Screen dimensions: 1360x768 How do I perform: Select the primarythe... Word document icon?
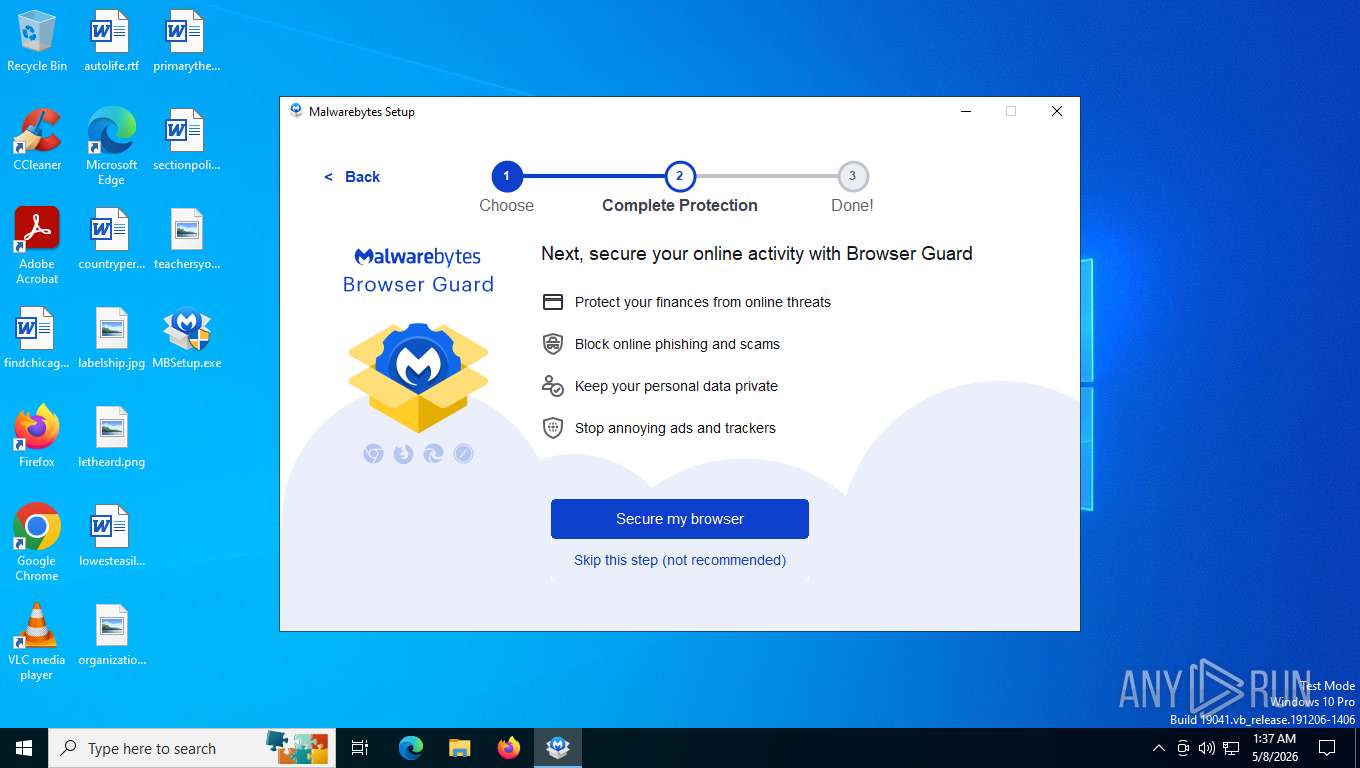[186, 40]
